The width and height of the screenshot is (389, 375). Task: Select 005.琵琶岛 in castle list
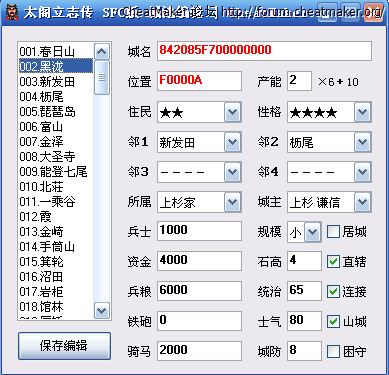56,111
